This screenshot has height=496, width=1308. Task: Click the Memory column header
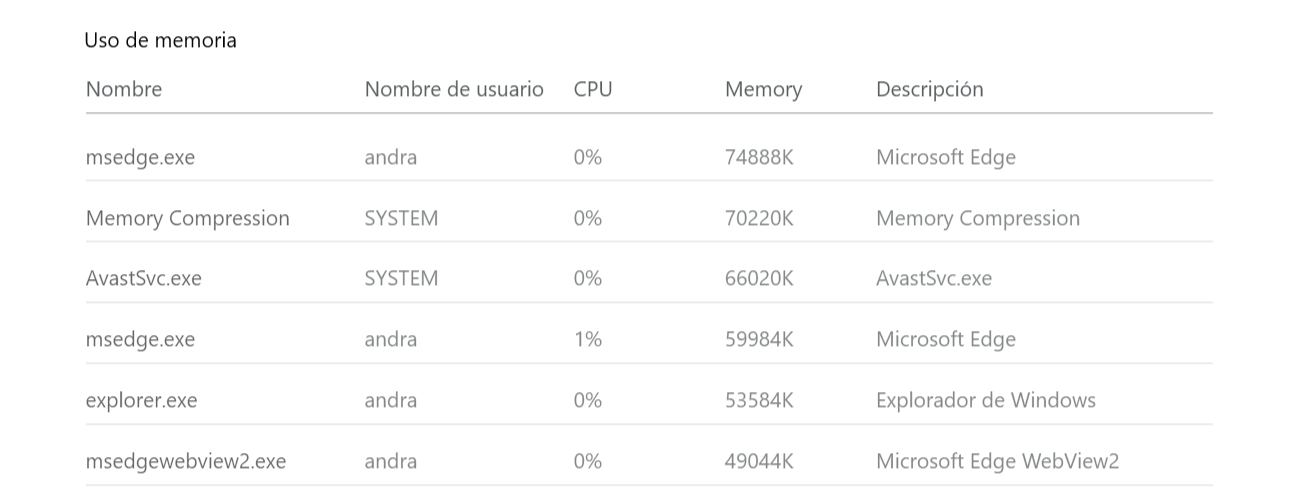(x=764, y=90)
